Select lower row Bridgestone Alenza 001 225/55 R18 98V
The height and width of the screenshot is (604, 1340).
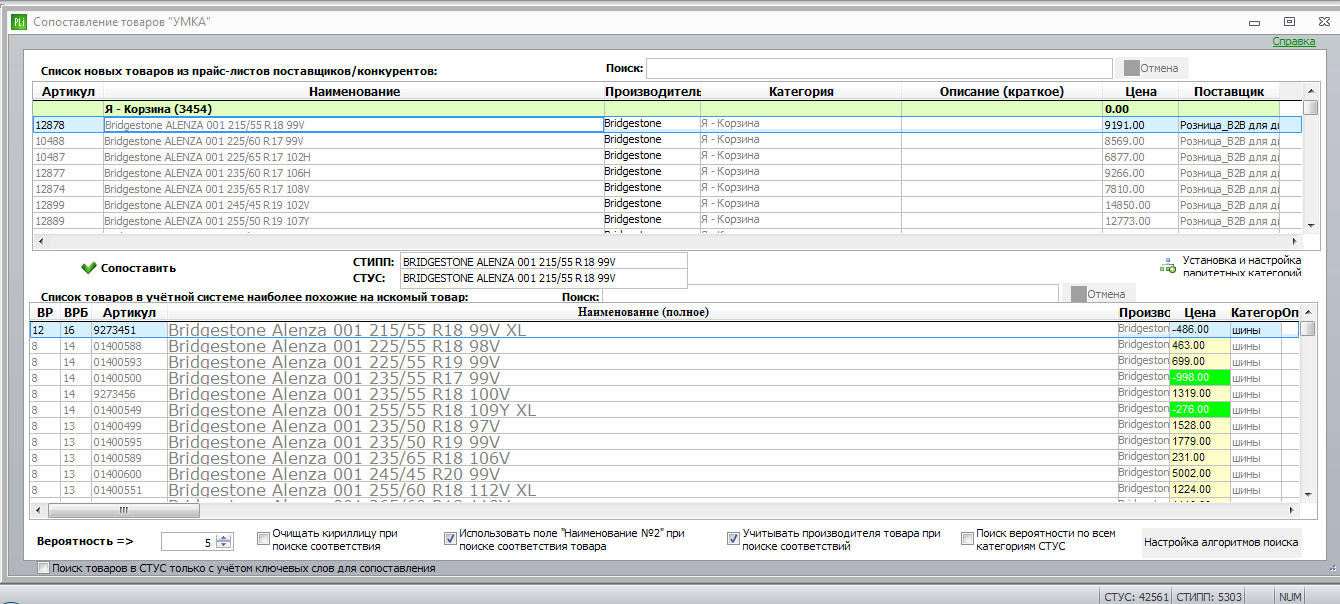click(x=665, y=345)
